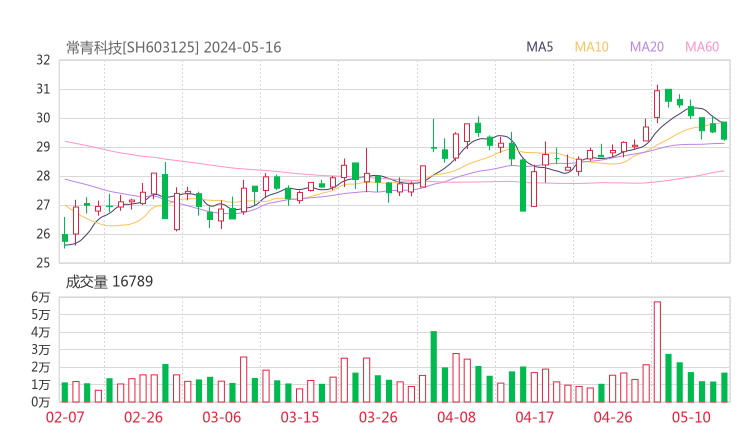Image resolution: width=740 pixels, height=440 pixels.
Task: Click the 03-26 date axis label
Action: coord(378,417)
